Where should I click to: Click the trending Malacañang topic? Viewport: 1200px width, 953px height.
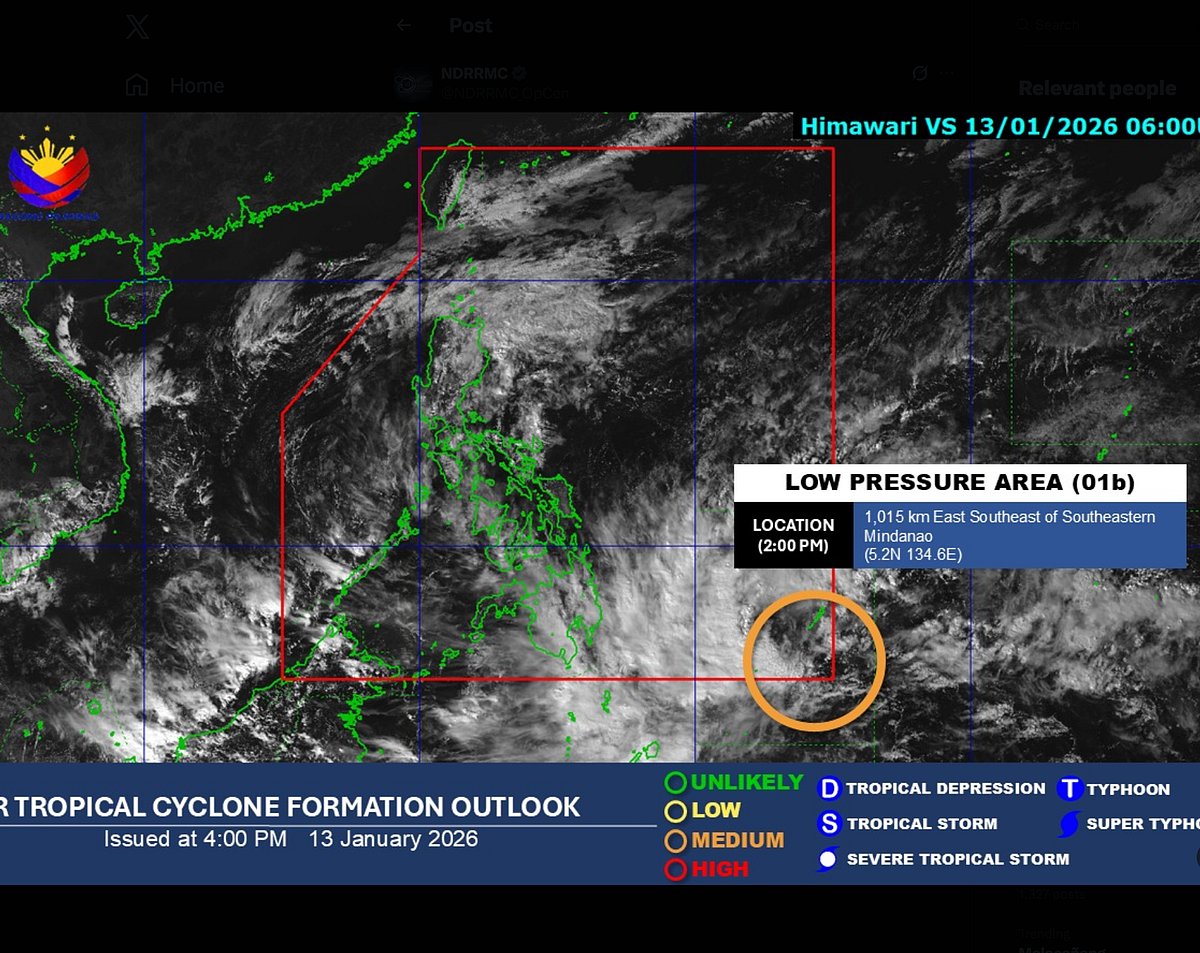[x=1062, y=948]
